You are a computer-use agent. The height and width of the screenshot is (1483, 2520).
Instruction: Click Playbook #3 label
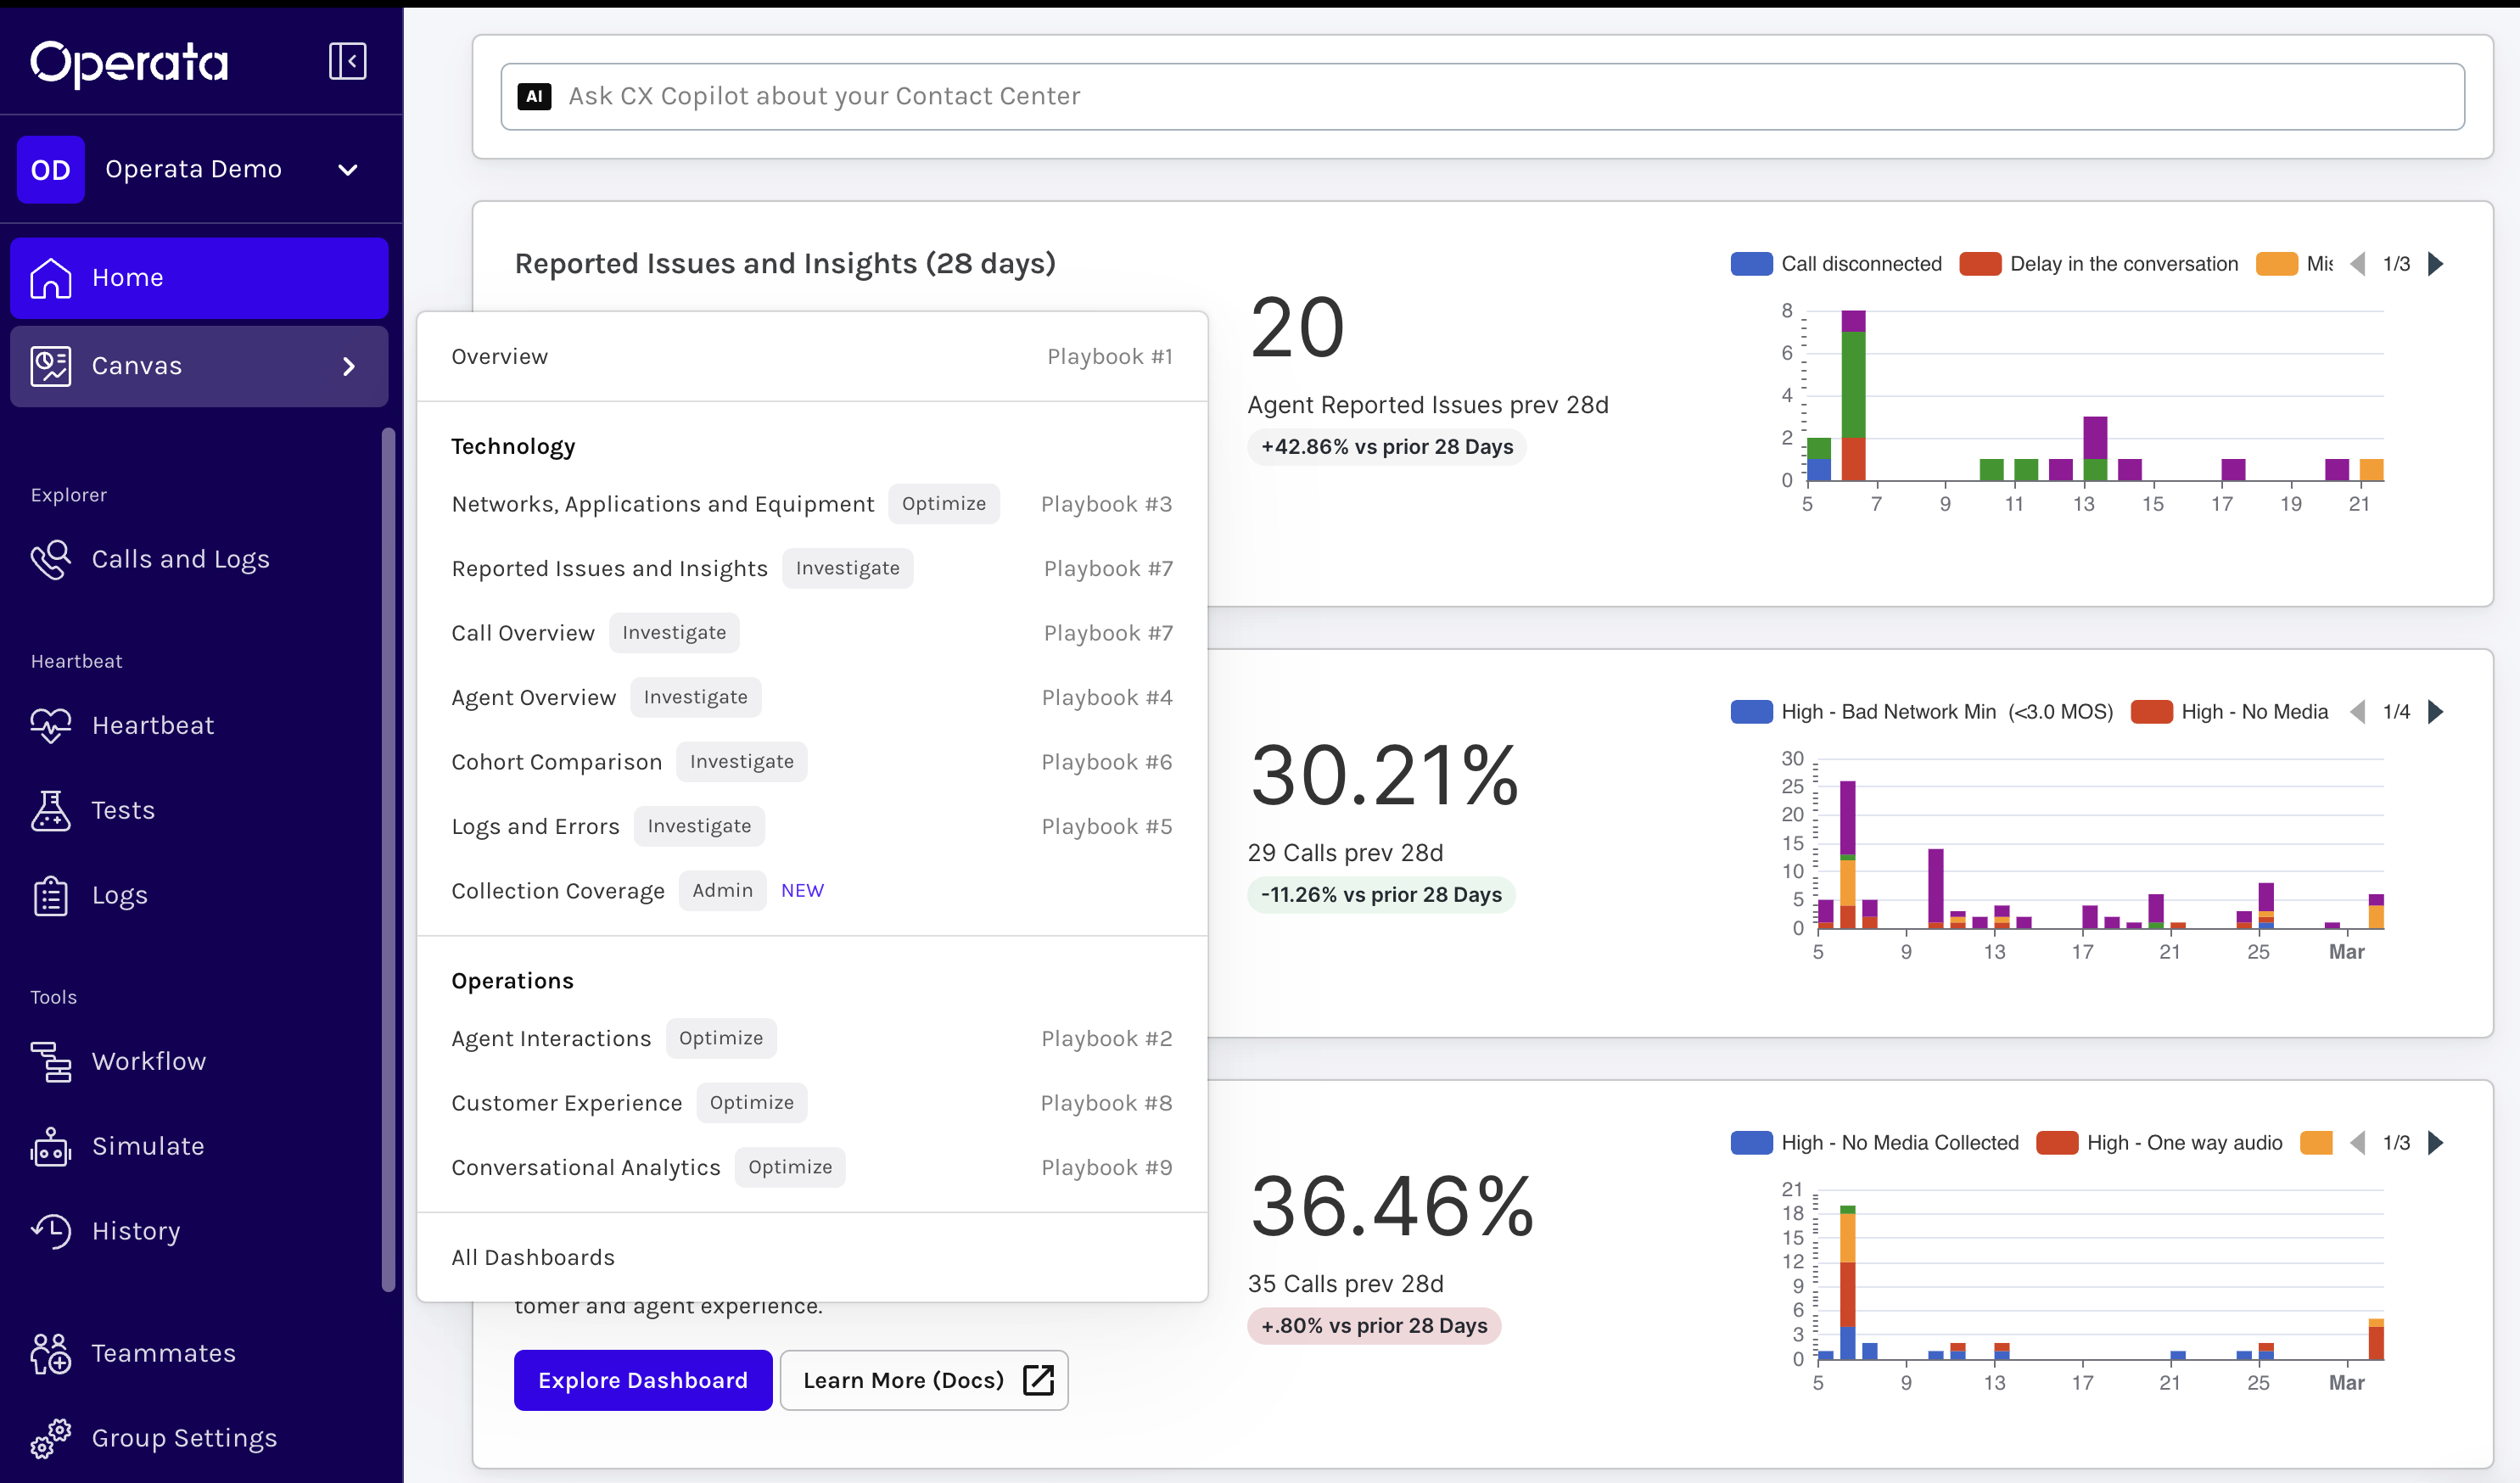click(1106, 504)
